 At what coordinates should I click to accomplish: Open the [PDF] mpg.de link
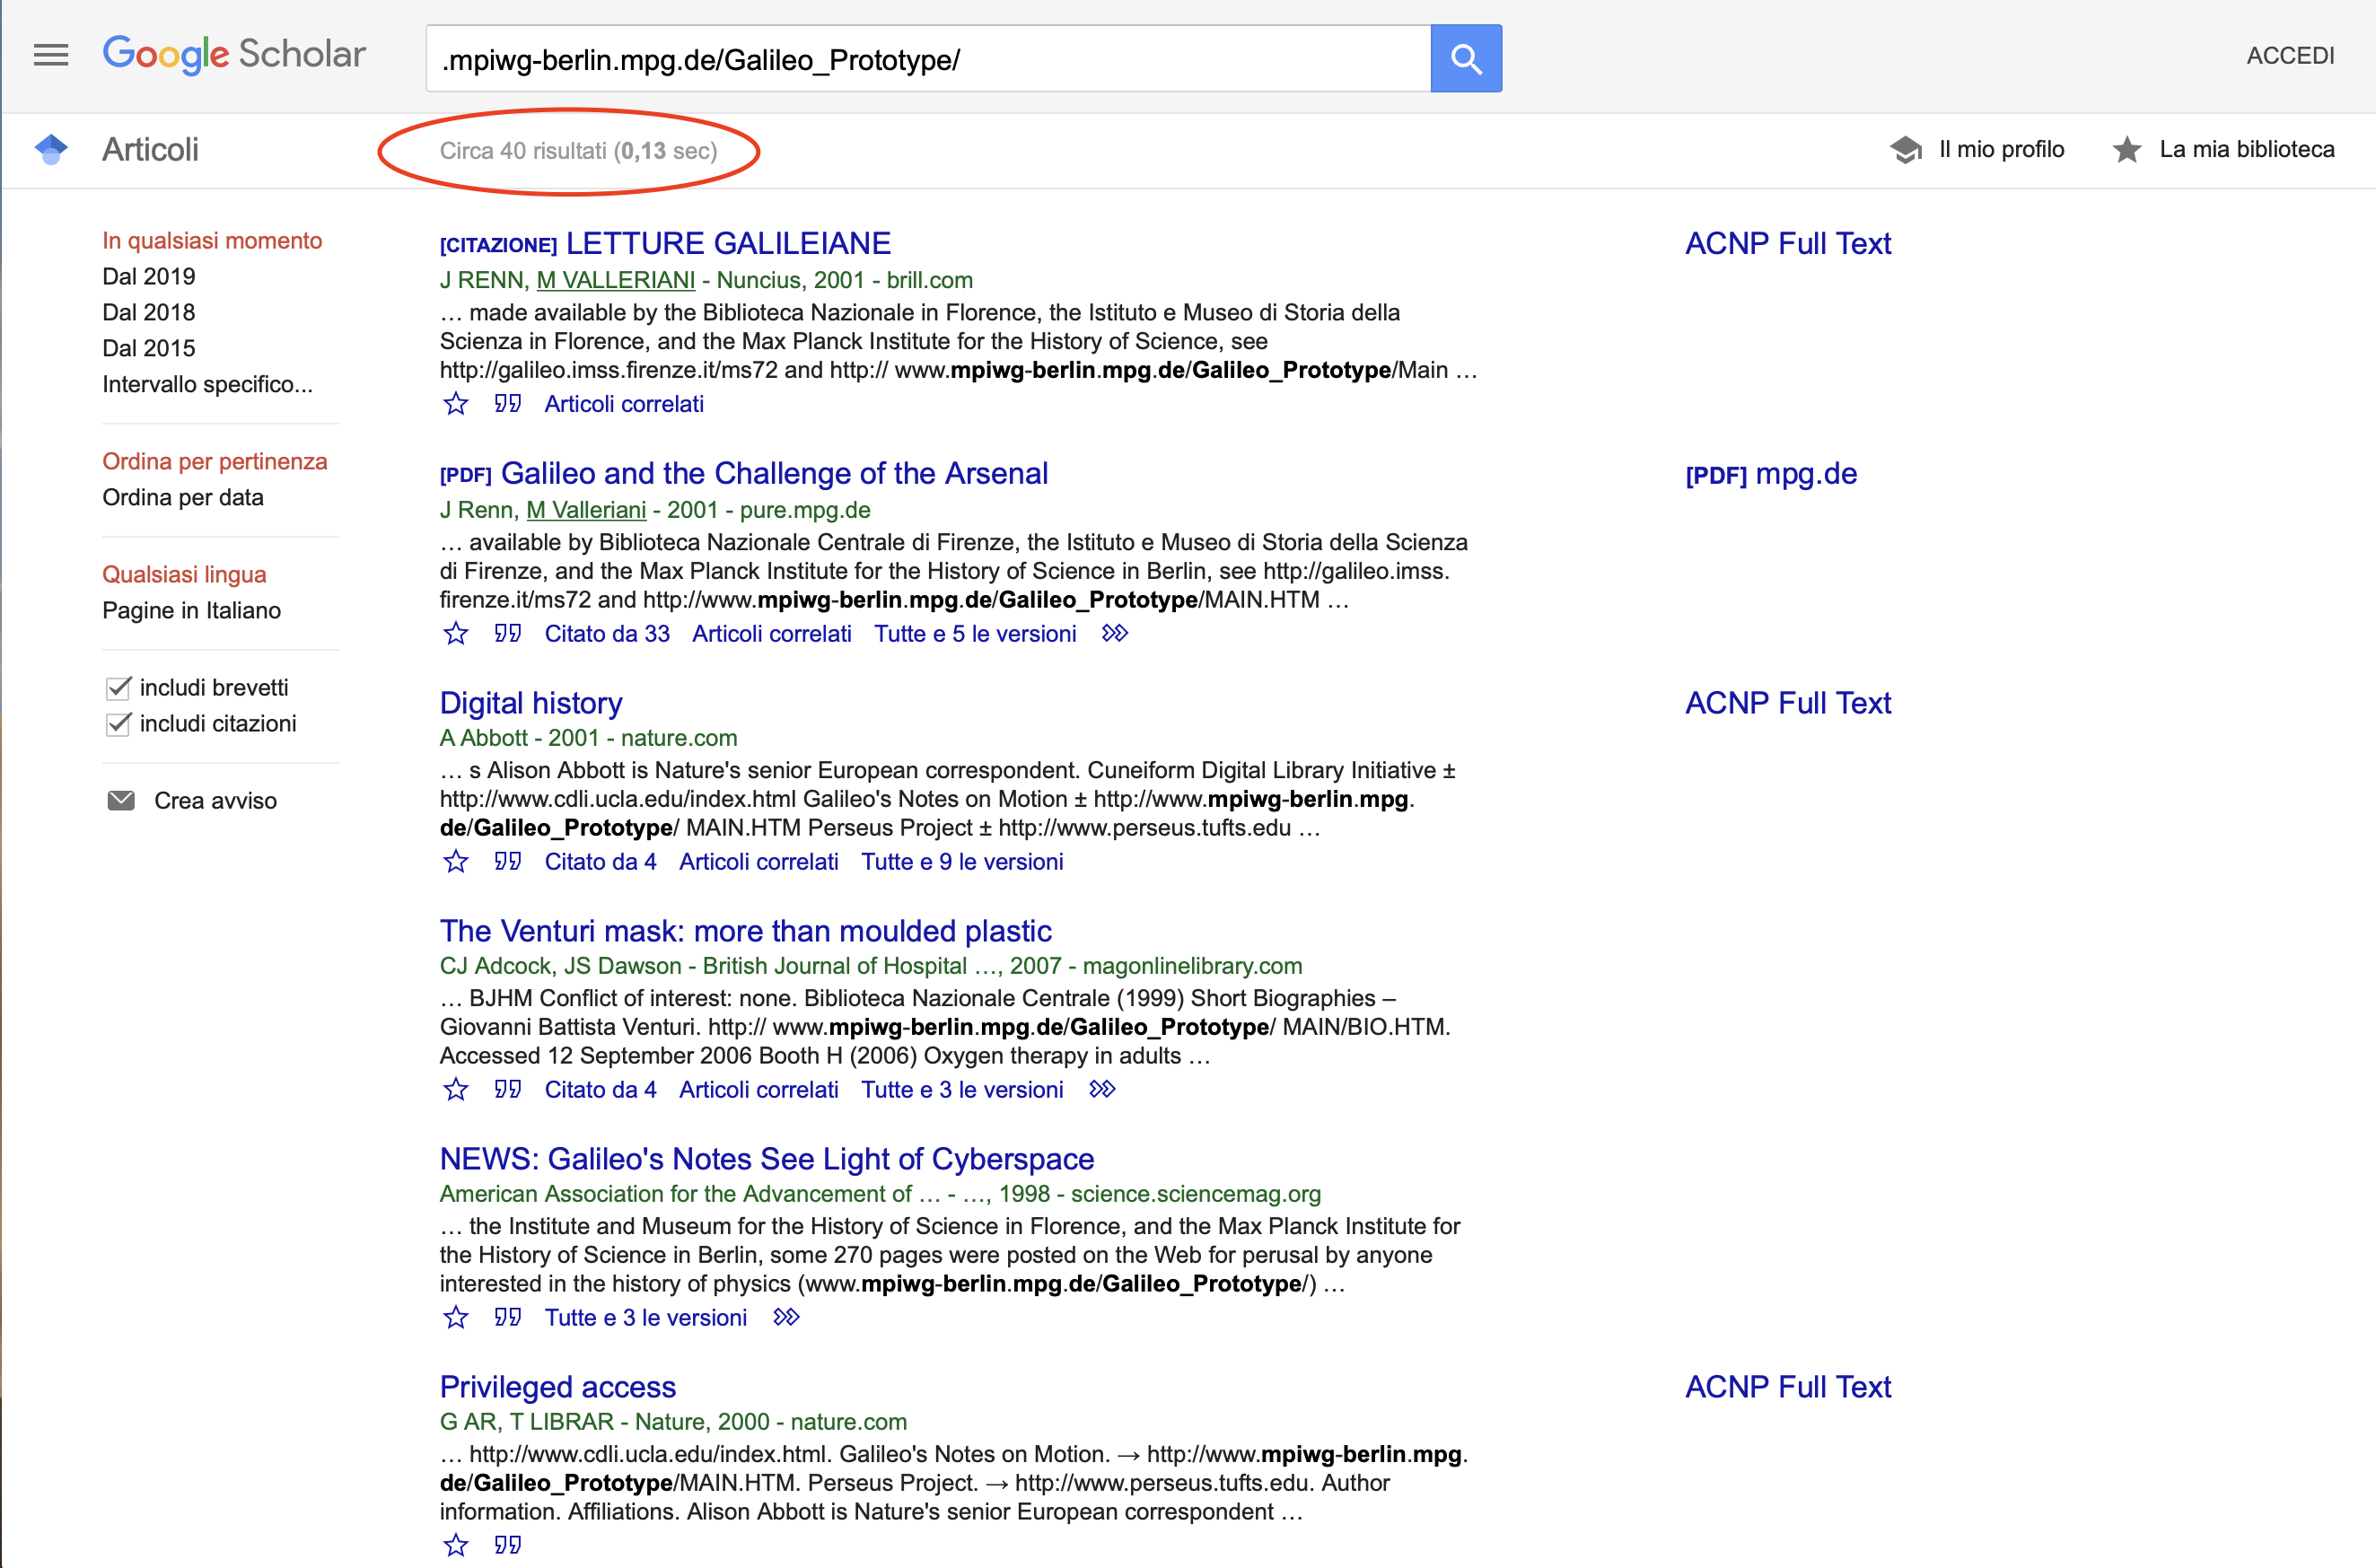1771,474
